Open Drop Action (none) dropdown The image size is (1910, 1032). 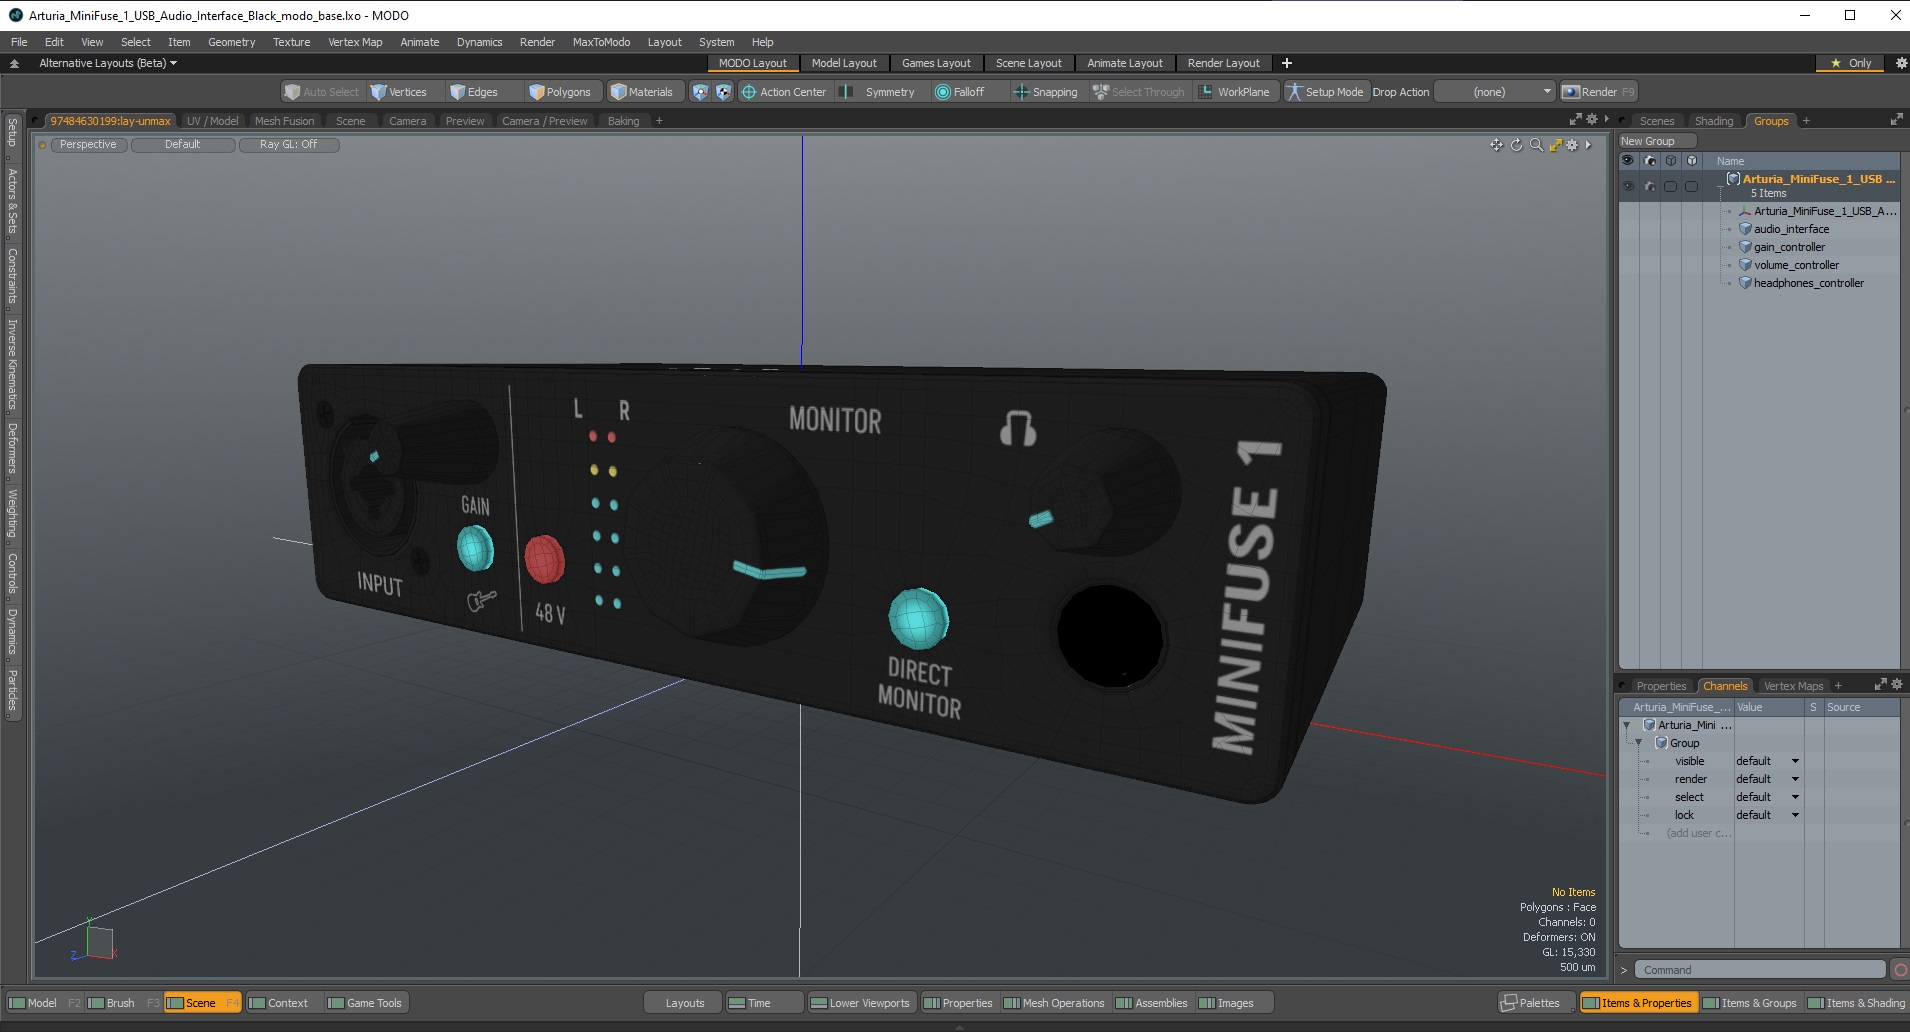pos(1495,92)
